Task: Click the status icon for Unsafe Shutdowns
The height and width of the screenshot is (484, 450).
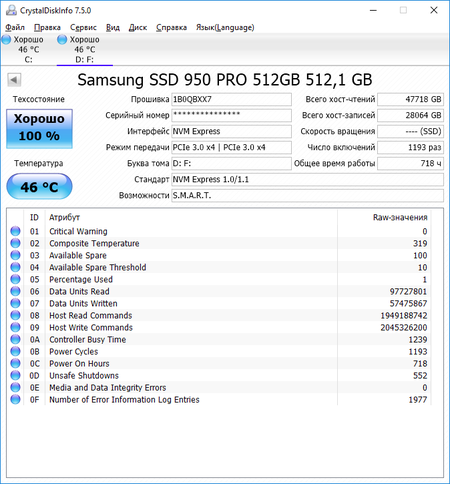Action: [15, 375]
